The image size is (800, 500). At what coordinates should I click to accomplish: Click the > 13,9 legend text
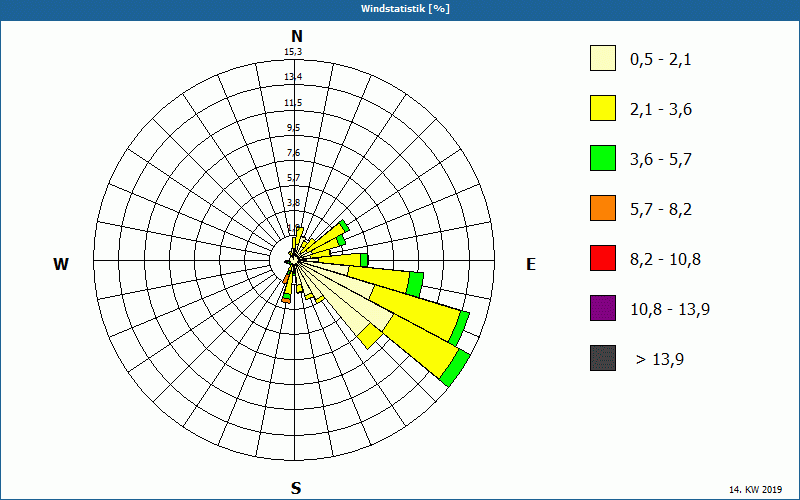pos(660,360)
